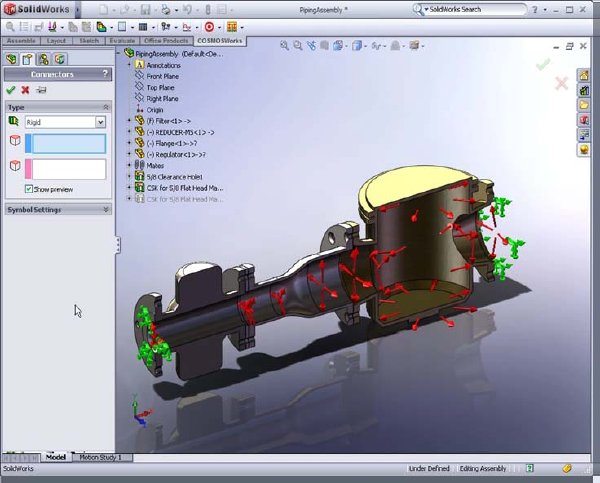600x483 pixels.
Task: Click the orange report grid icon
Action: 232,27
